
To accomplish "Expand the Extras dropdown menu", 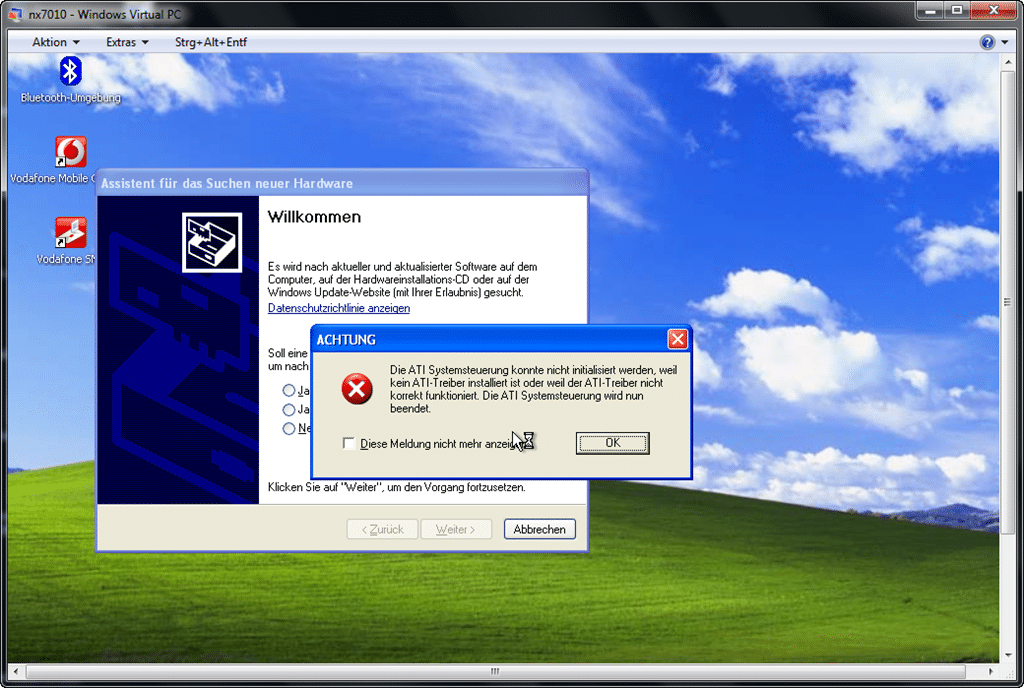I will [127, 42].
